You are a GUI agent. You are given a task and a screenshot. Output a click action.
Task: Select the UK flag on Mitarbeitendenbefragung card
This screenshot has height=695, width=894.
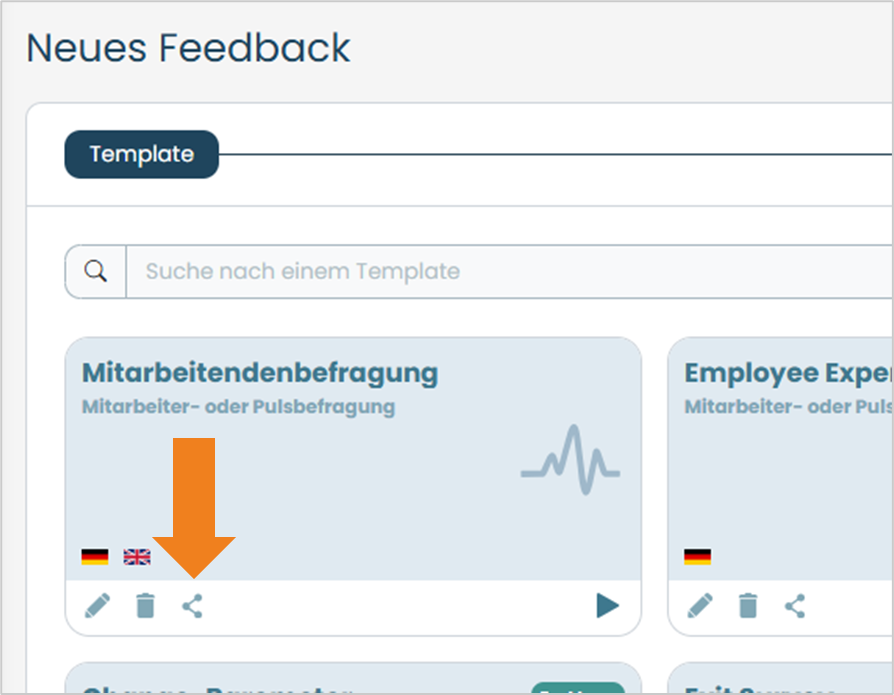coord(137,556)
